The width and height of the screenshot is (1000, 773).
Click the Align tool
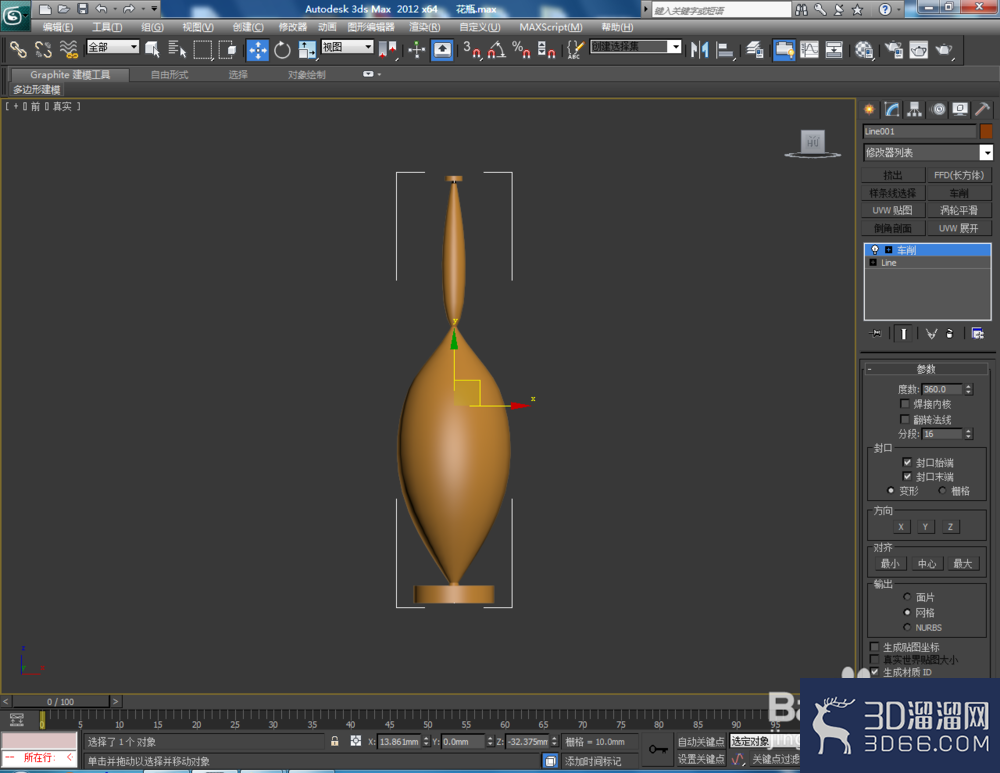click(x=725, y=50)
